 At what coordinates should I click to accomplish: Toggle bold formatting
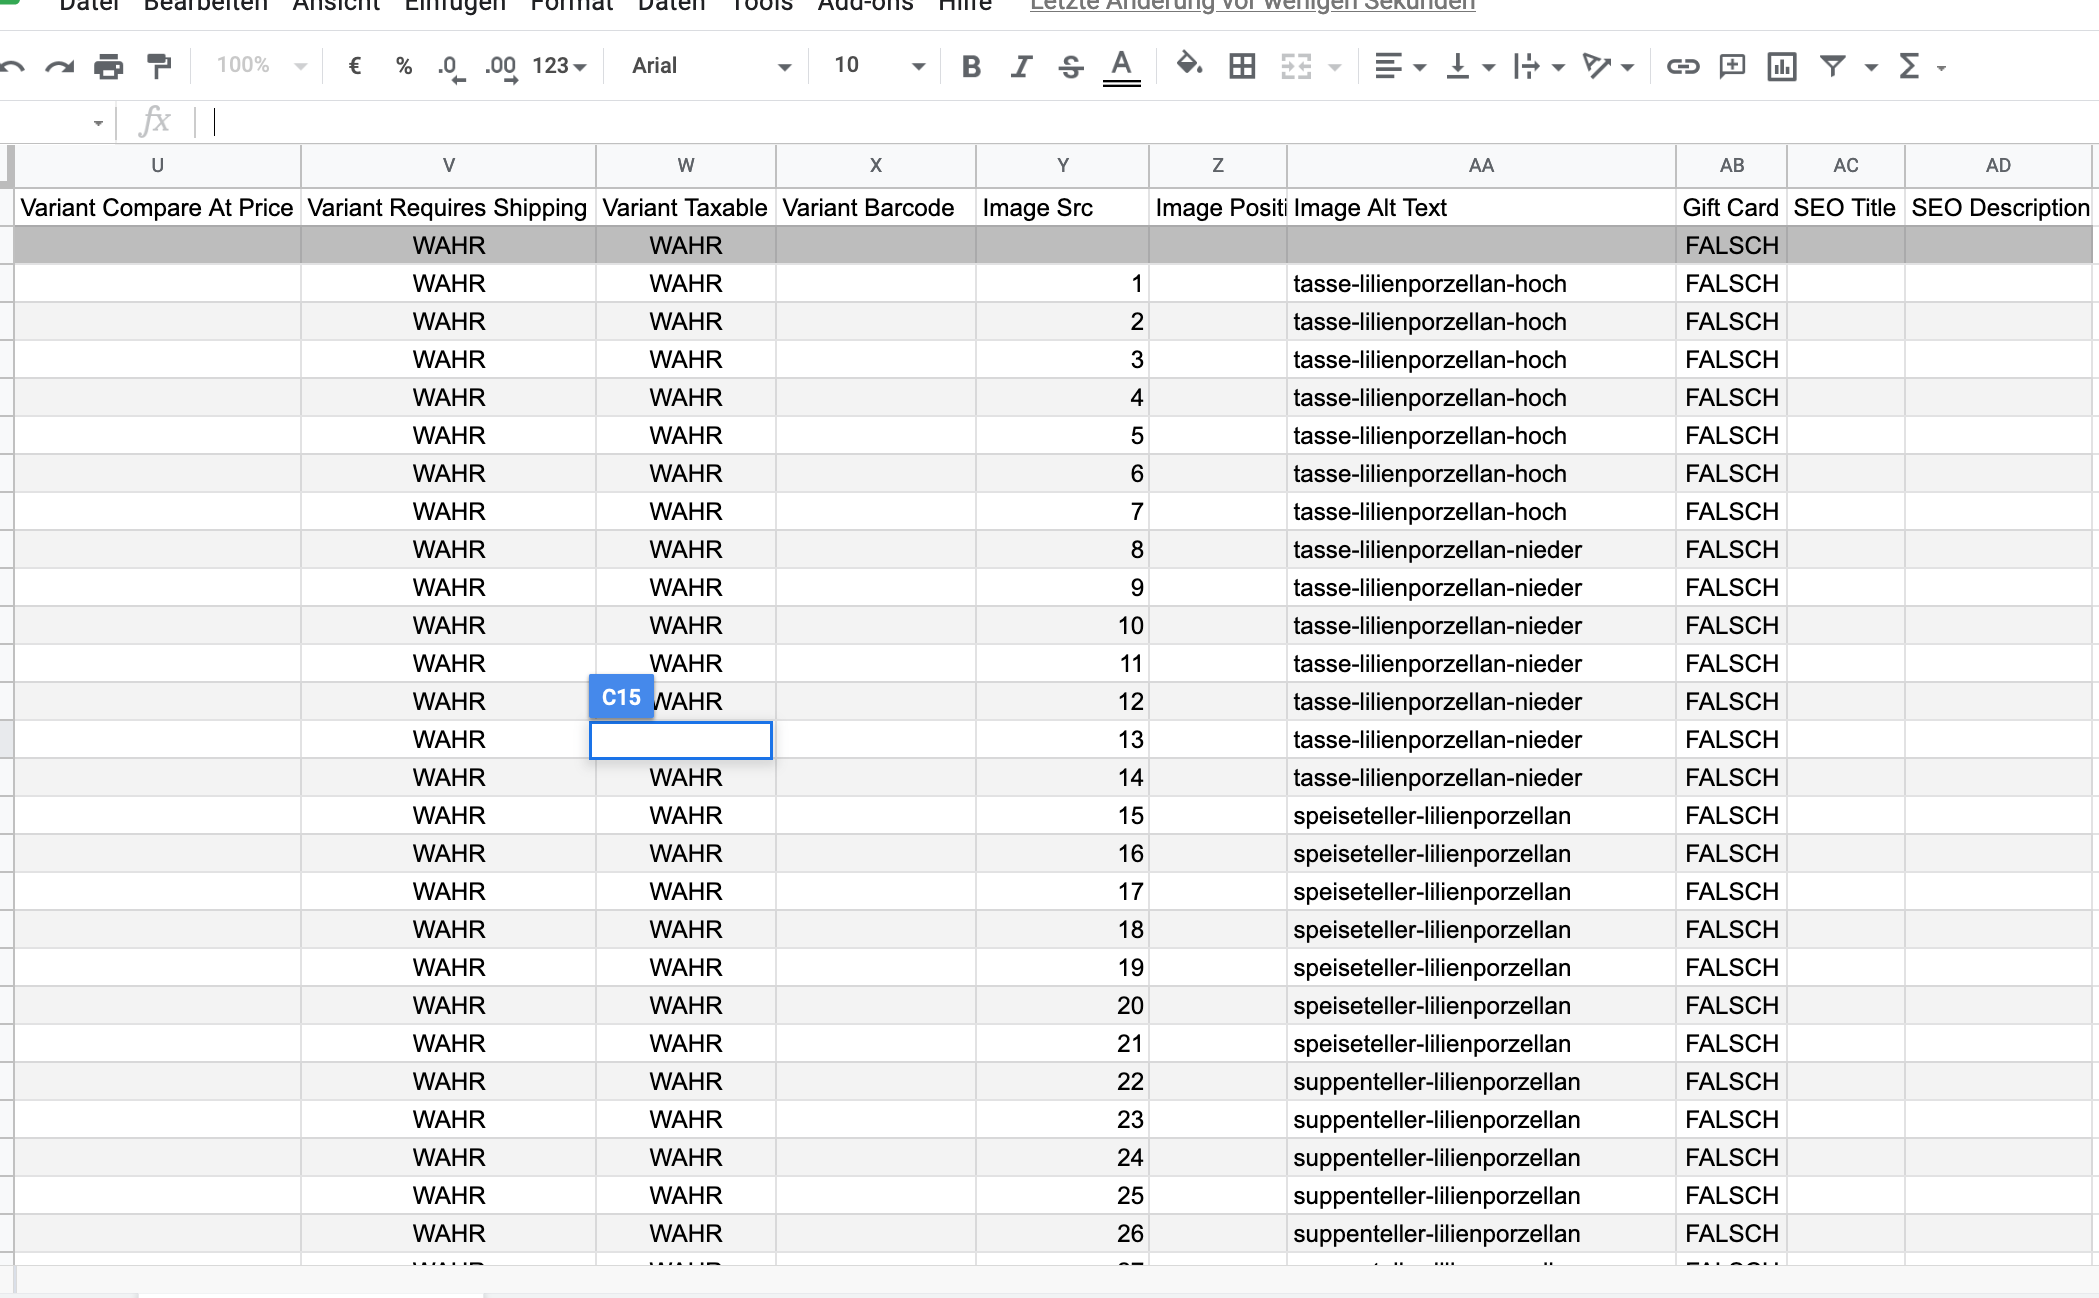click(x=970, y=67)
